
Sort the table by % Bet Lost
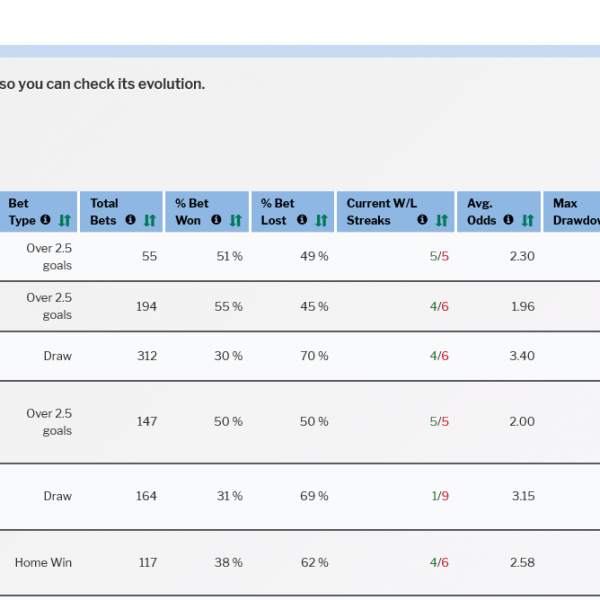pos(322,220)
